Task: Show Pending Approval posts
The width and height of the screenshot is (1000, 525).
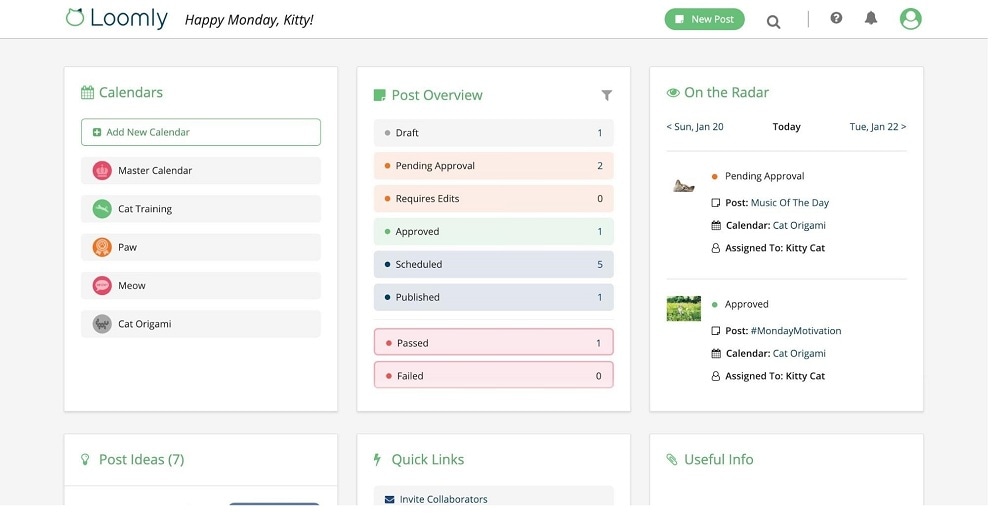Action: (x=494, y=166)
